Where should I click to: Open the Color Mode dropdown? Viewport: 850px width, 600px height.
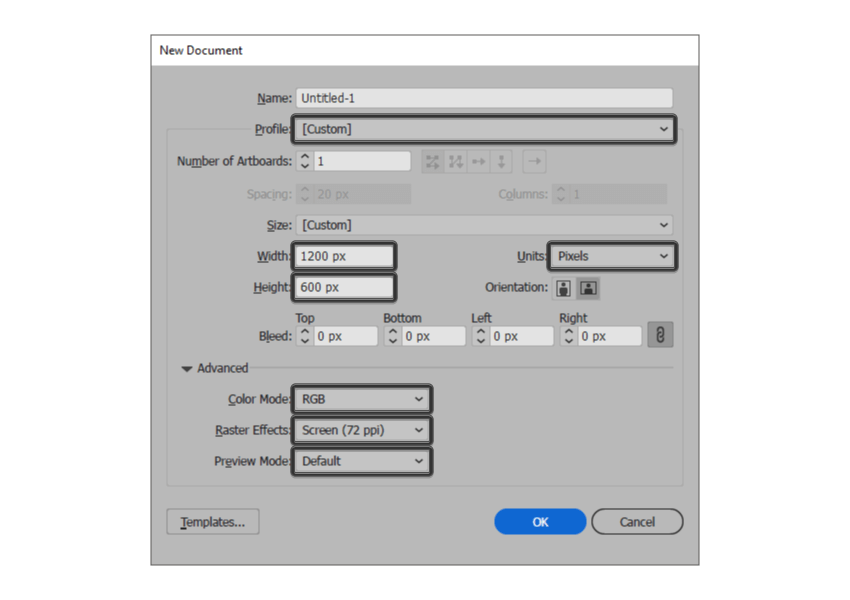362,399
